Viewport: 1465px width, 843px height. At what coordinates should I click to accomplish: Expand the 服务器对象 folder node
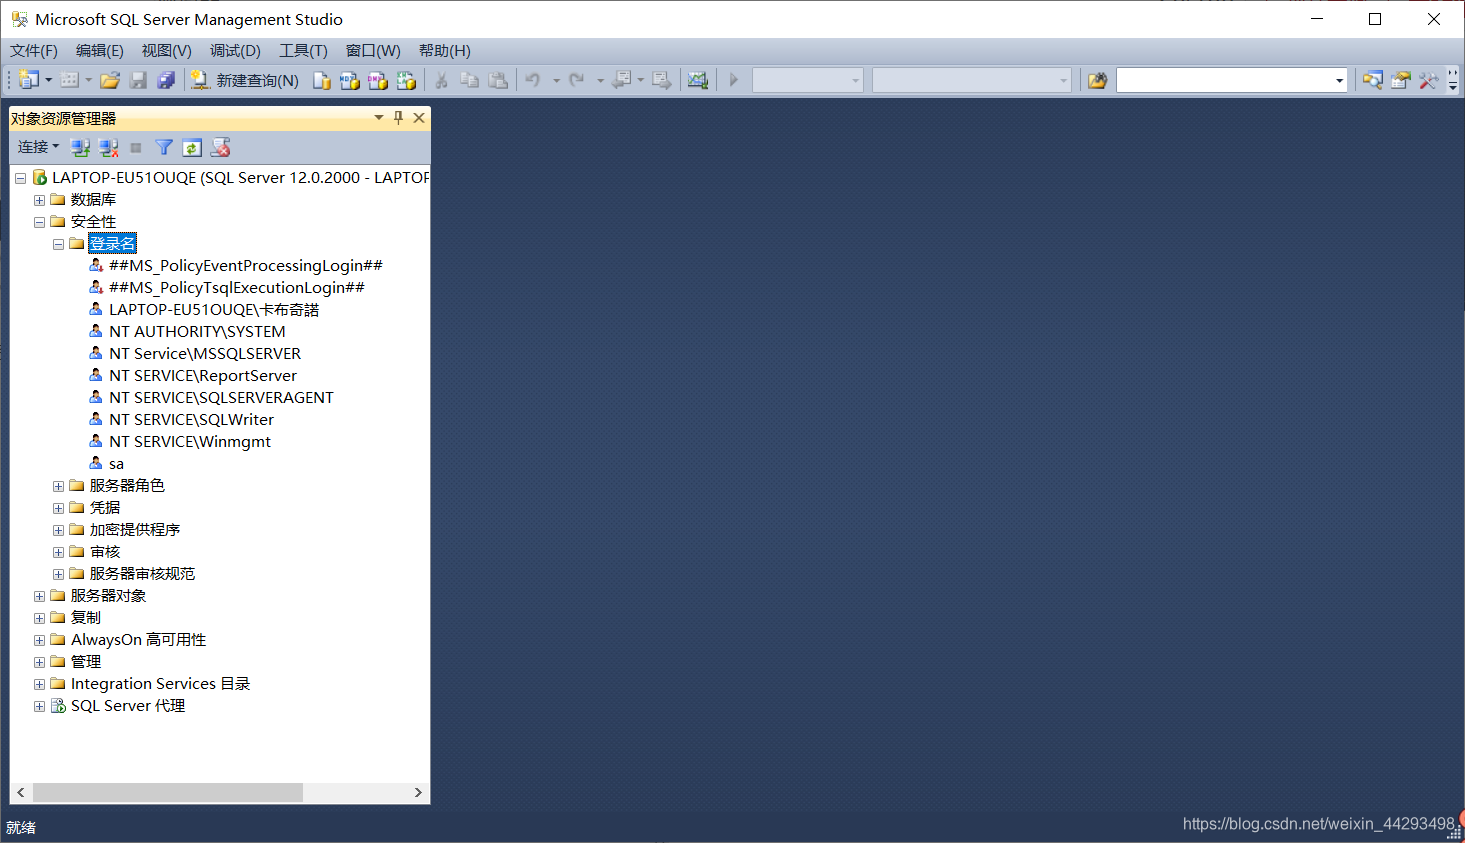[x=39, y=596]
